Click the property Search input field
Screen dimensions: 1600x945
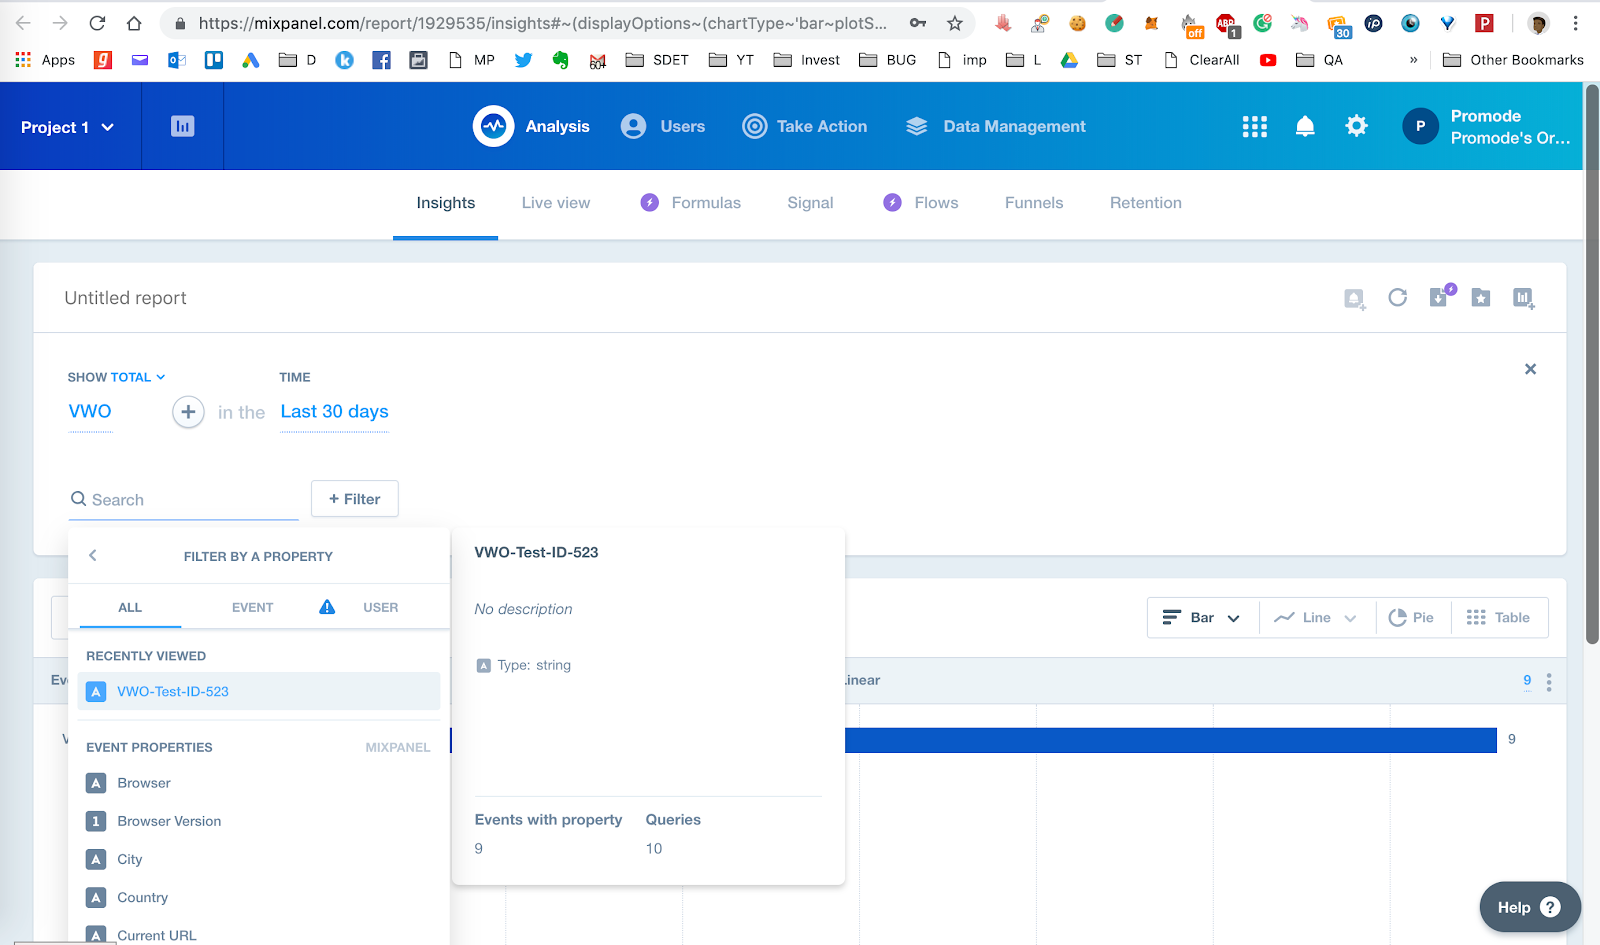point(184,500)
